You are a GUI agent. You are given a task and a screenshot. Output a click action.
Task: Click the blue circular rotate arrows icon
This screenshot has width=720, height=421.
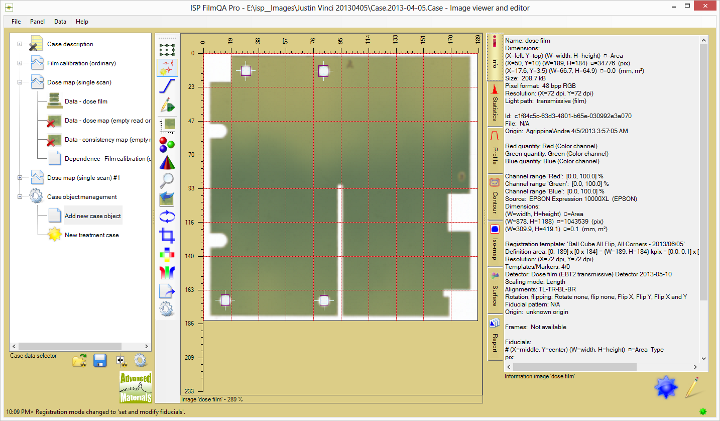167,217
